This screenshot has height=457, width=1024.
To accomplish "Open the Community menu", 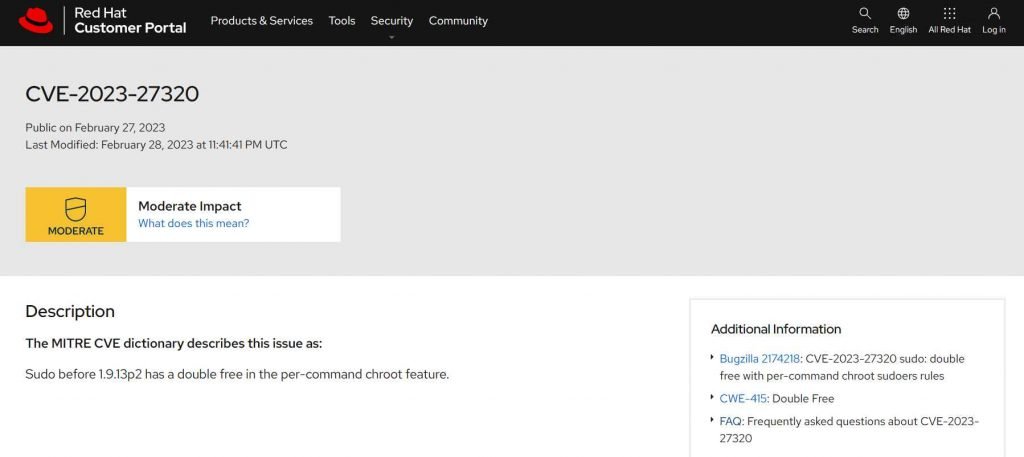I will 458,21.
